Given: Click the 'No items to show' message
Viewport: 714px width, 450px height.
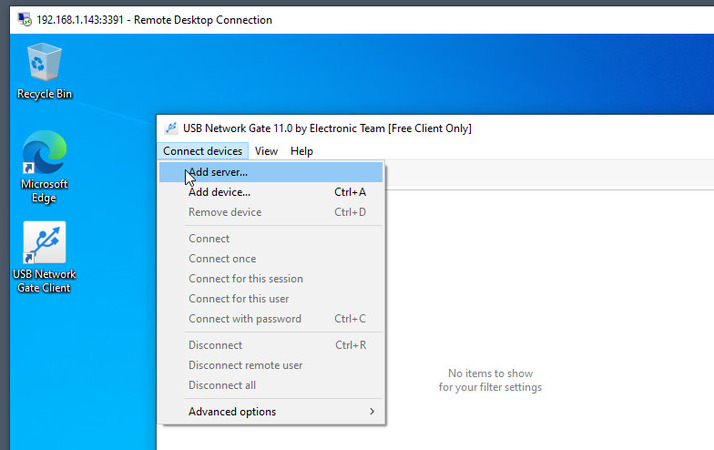Looking at the screenshot, I should click(x=490, y=380).
